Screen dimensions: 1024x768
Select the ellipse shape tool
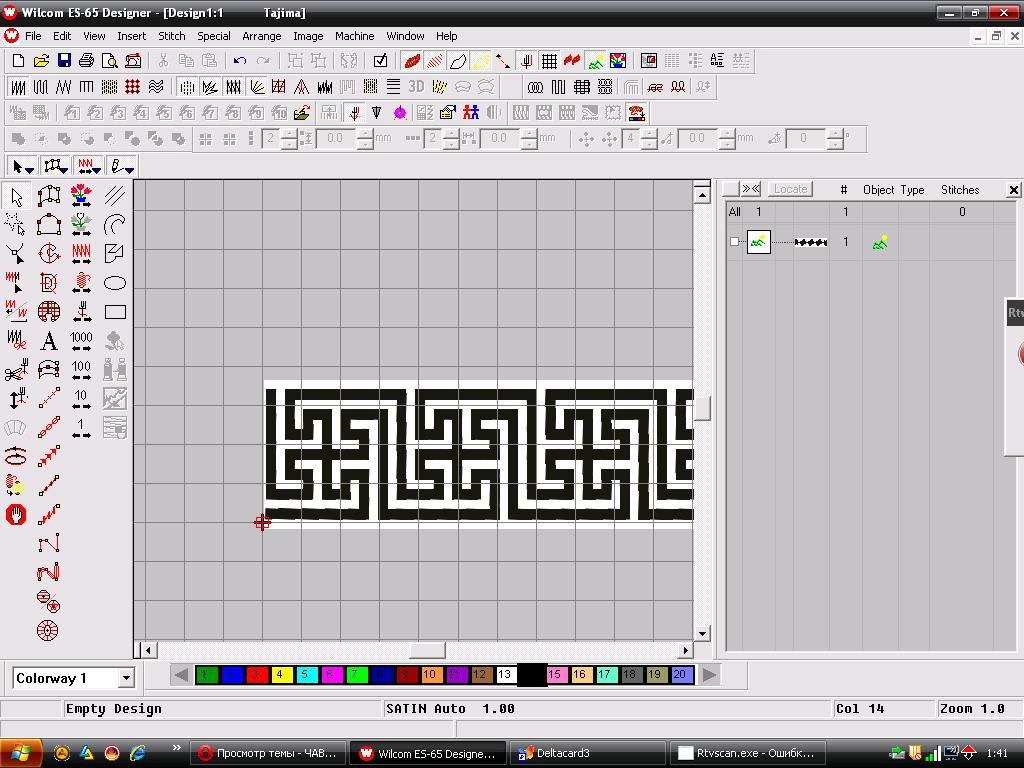coord(115,283)
